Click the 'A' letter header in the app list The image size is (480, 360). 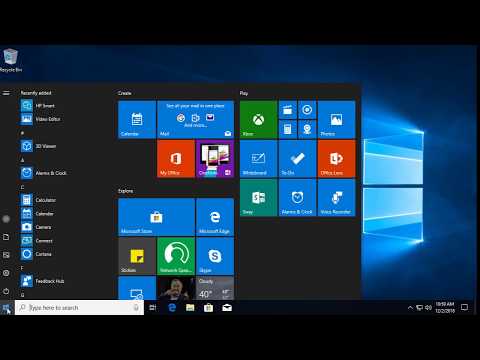pyautogui.click(x=22, y=160)
